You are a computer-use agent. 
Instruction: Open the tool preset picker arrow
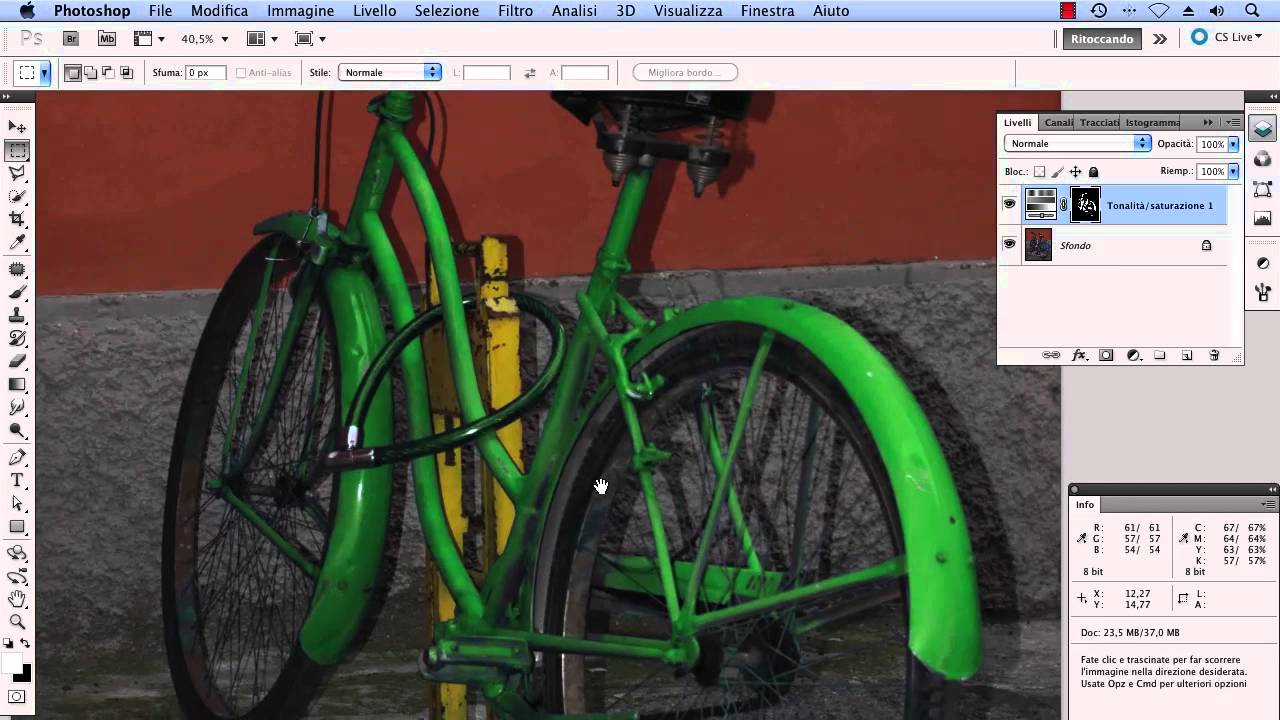pyautogui.click(x=45, y=73)
